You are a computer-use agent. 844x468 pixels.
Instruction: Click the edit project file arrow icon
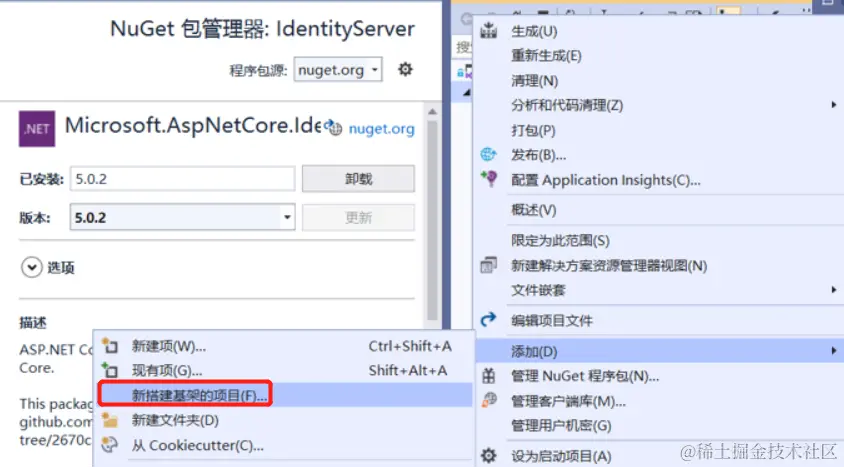[x=488, y=319]
